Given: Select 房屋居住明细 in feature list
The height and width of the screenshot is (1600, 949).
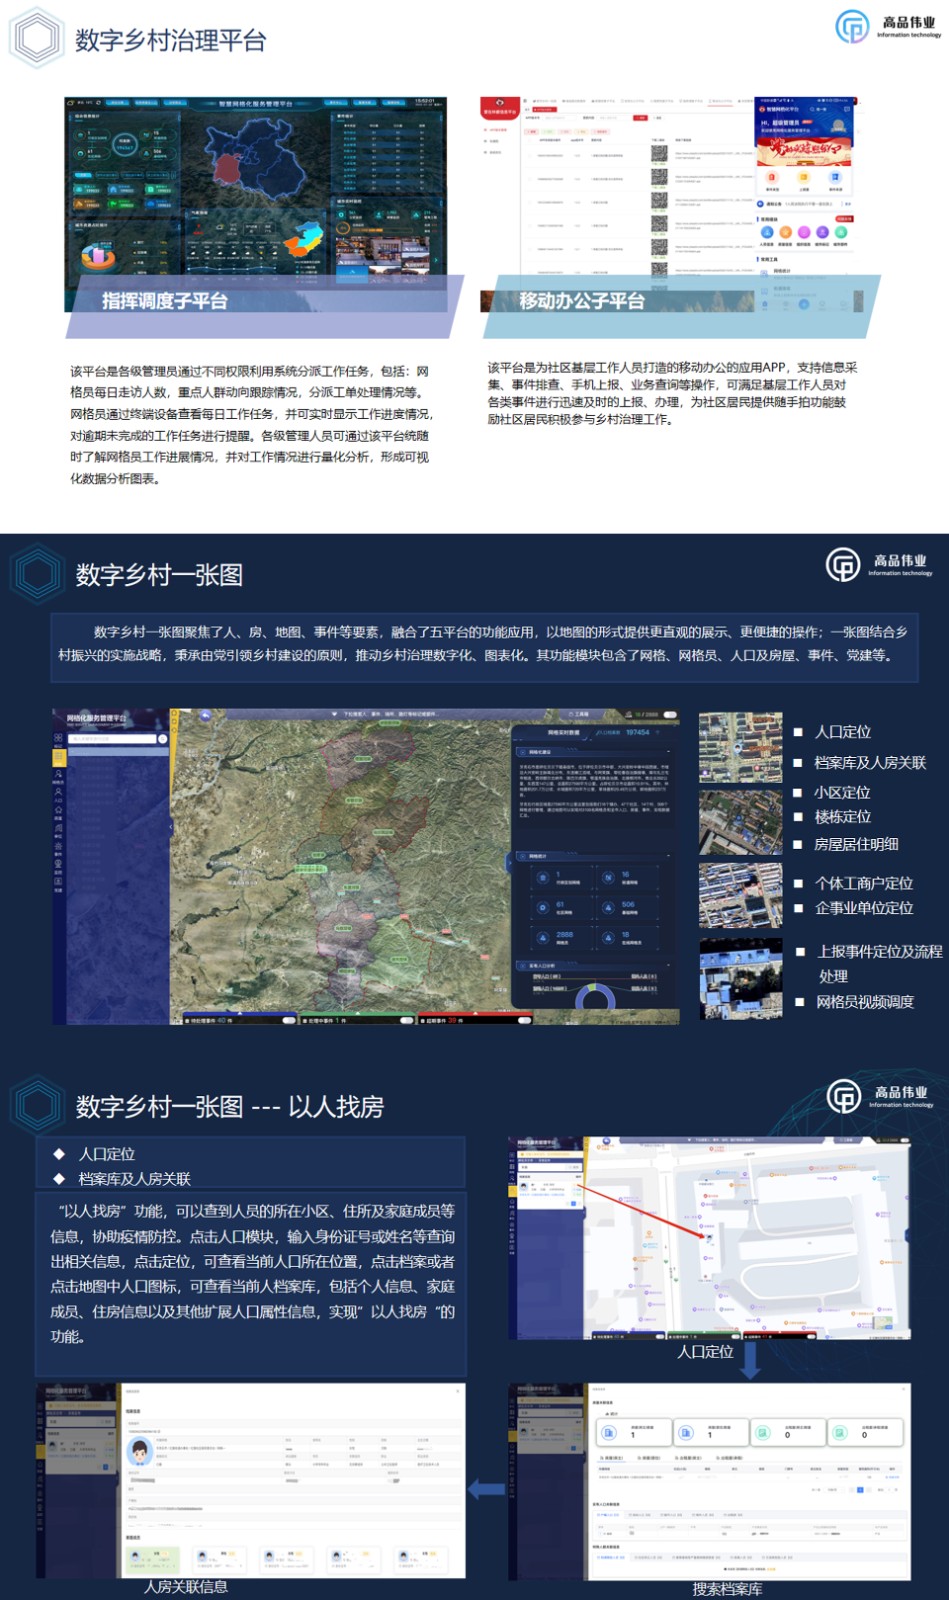Looking at the screenshot, I should (856, 844).
